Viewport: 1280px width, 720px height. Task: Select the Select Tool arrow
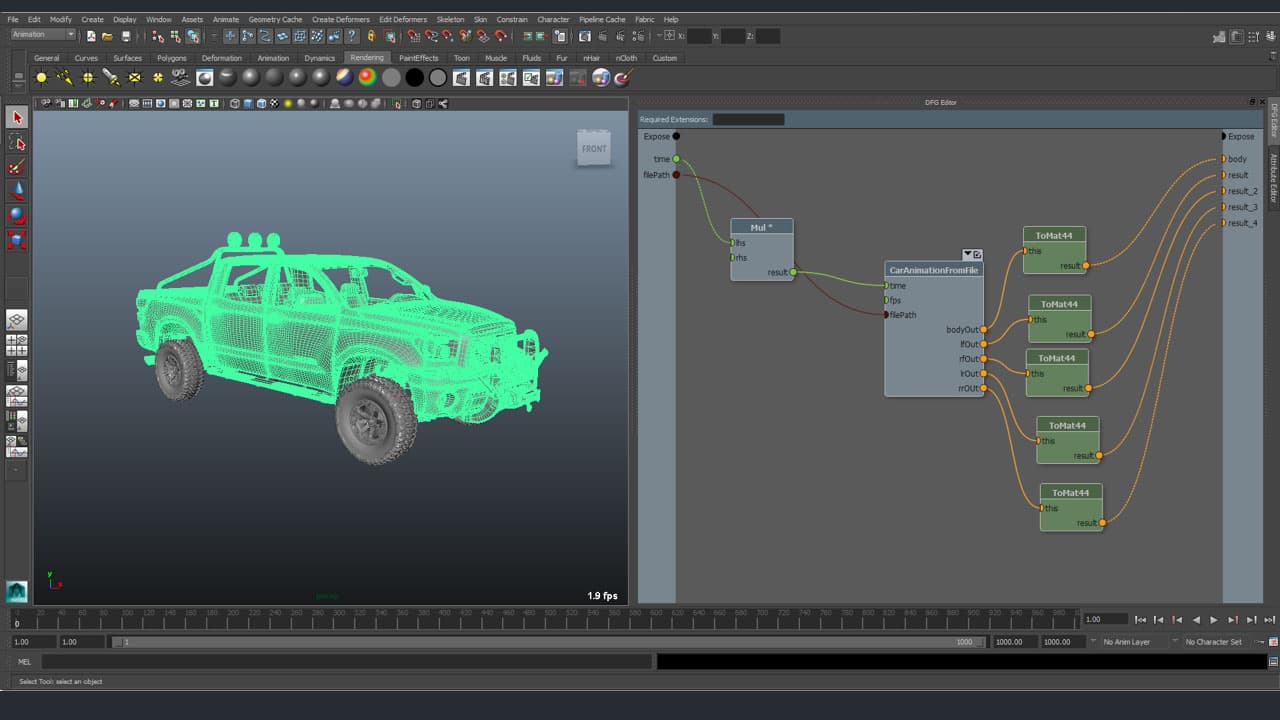[x=16, y=116]
